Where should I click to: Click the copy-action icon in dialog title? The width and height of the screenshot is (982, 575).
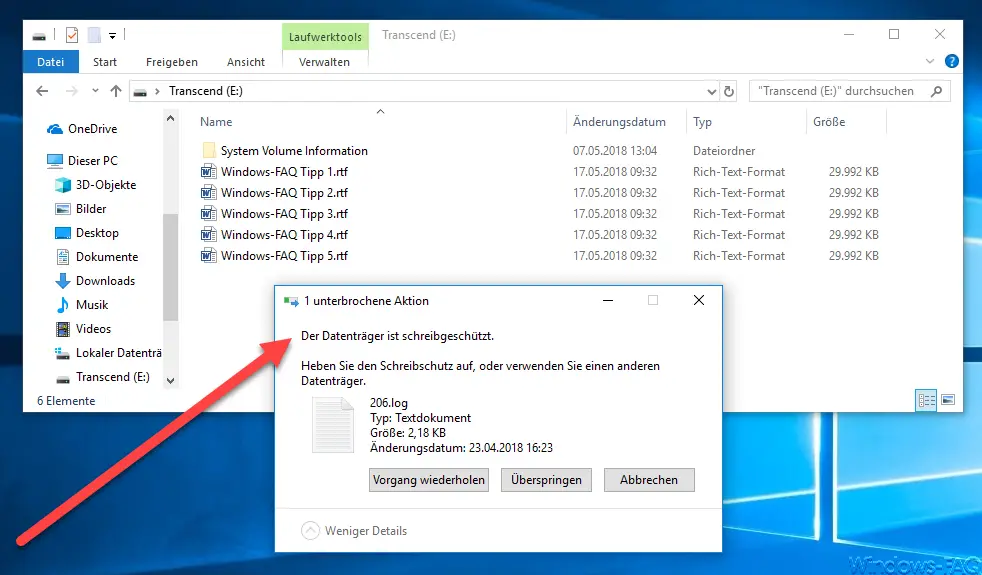point(291,301)
